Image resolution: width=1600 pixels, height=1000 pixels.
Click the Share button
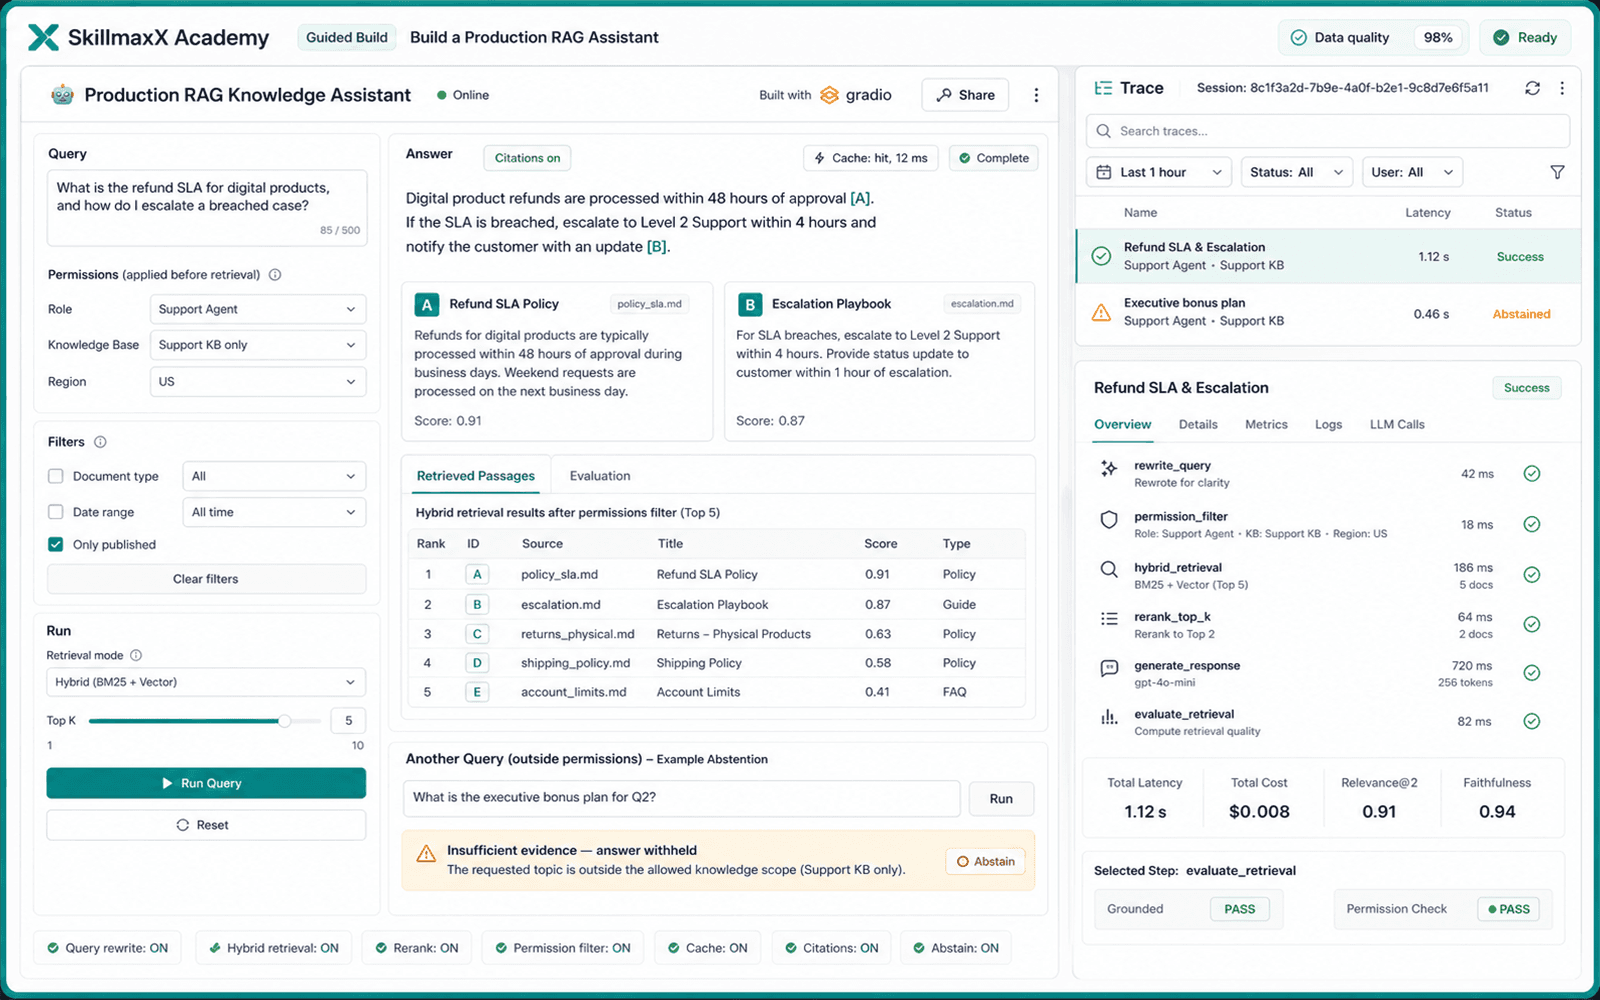pyautogui.click(x=965, y=95)
